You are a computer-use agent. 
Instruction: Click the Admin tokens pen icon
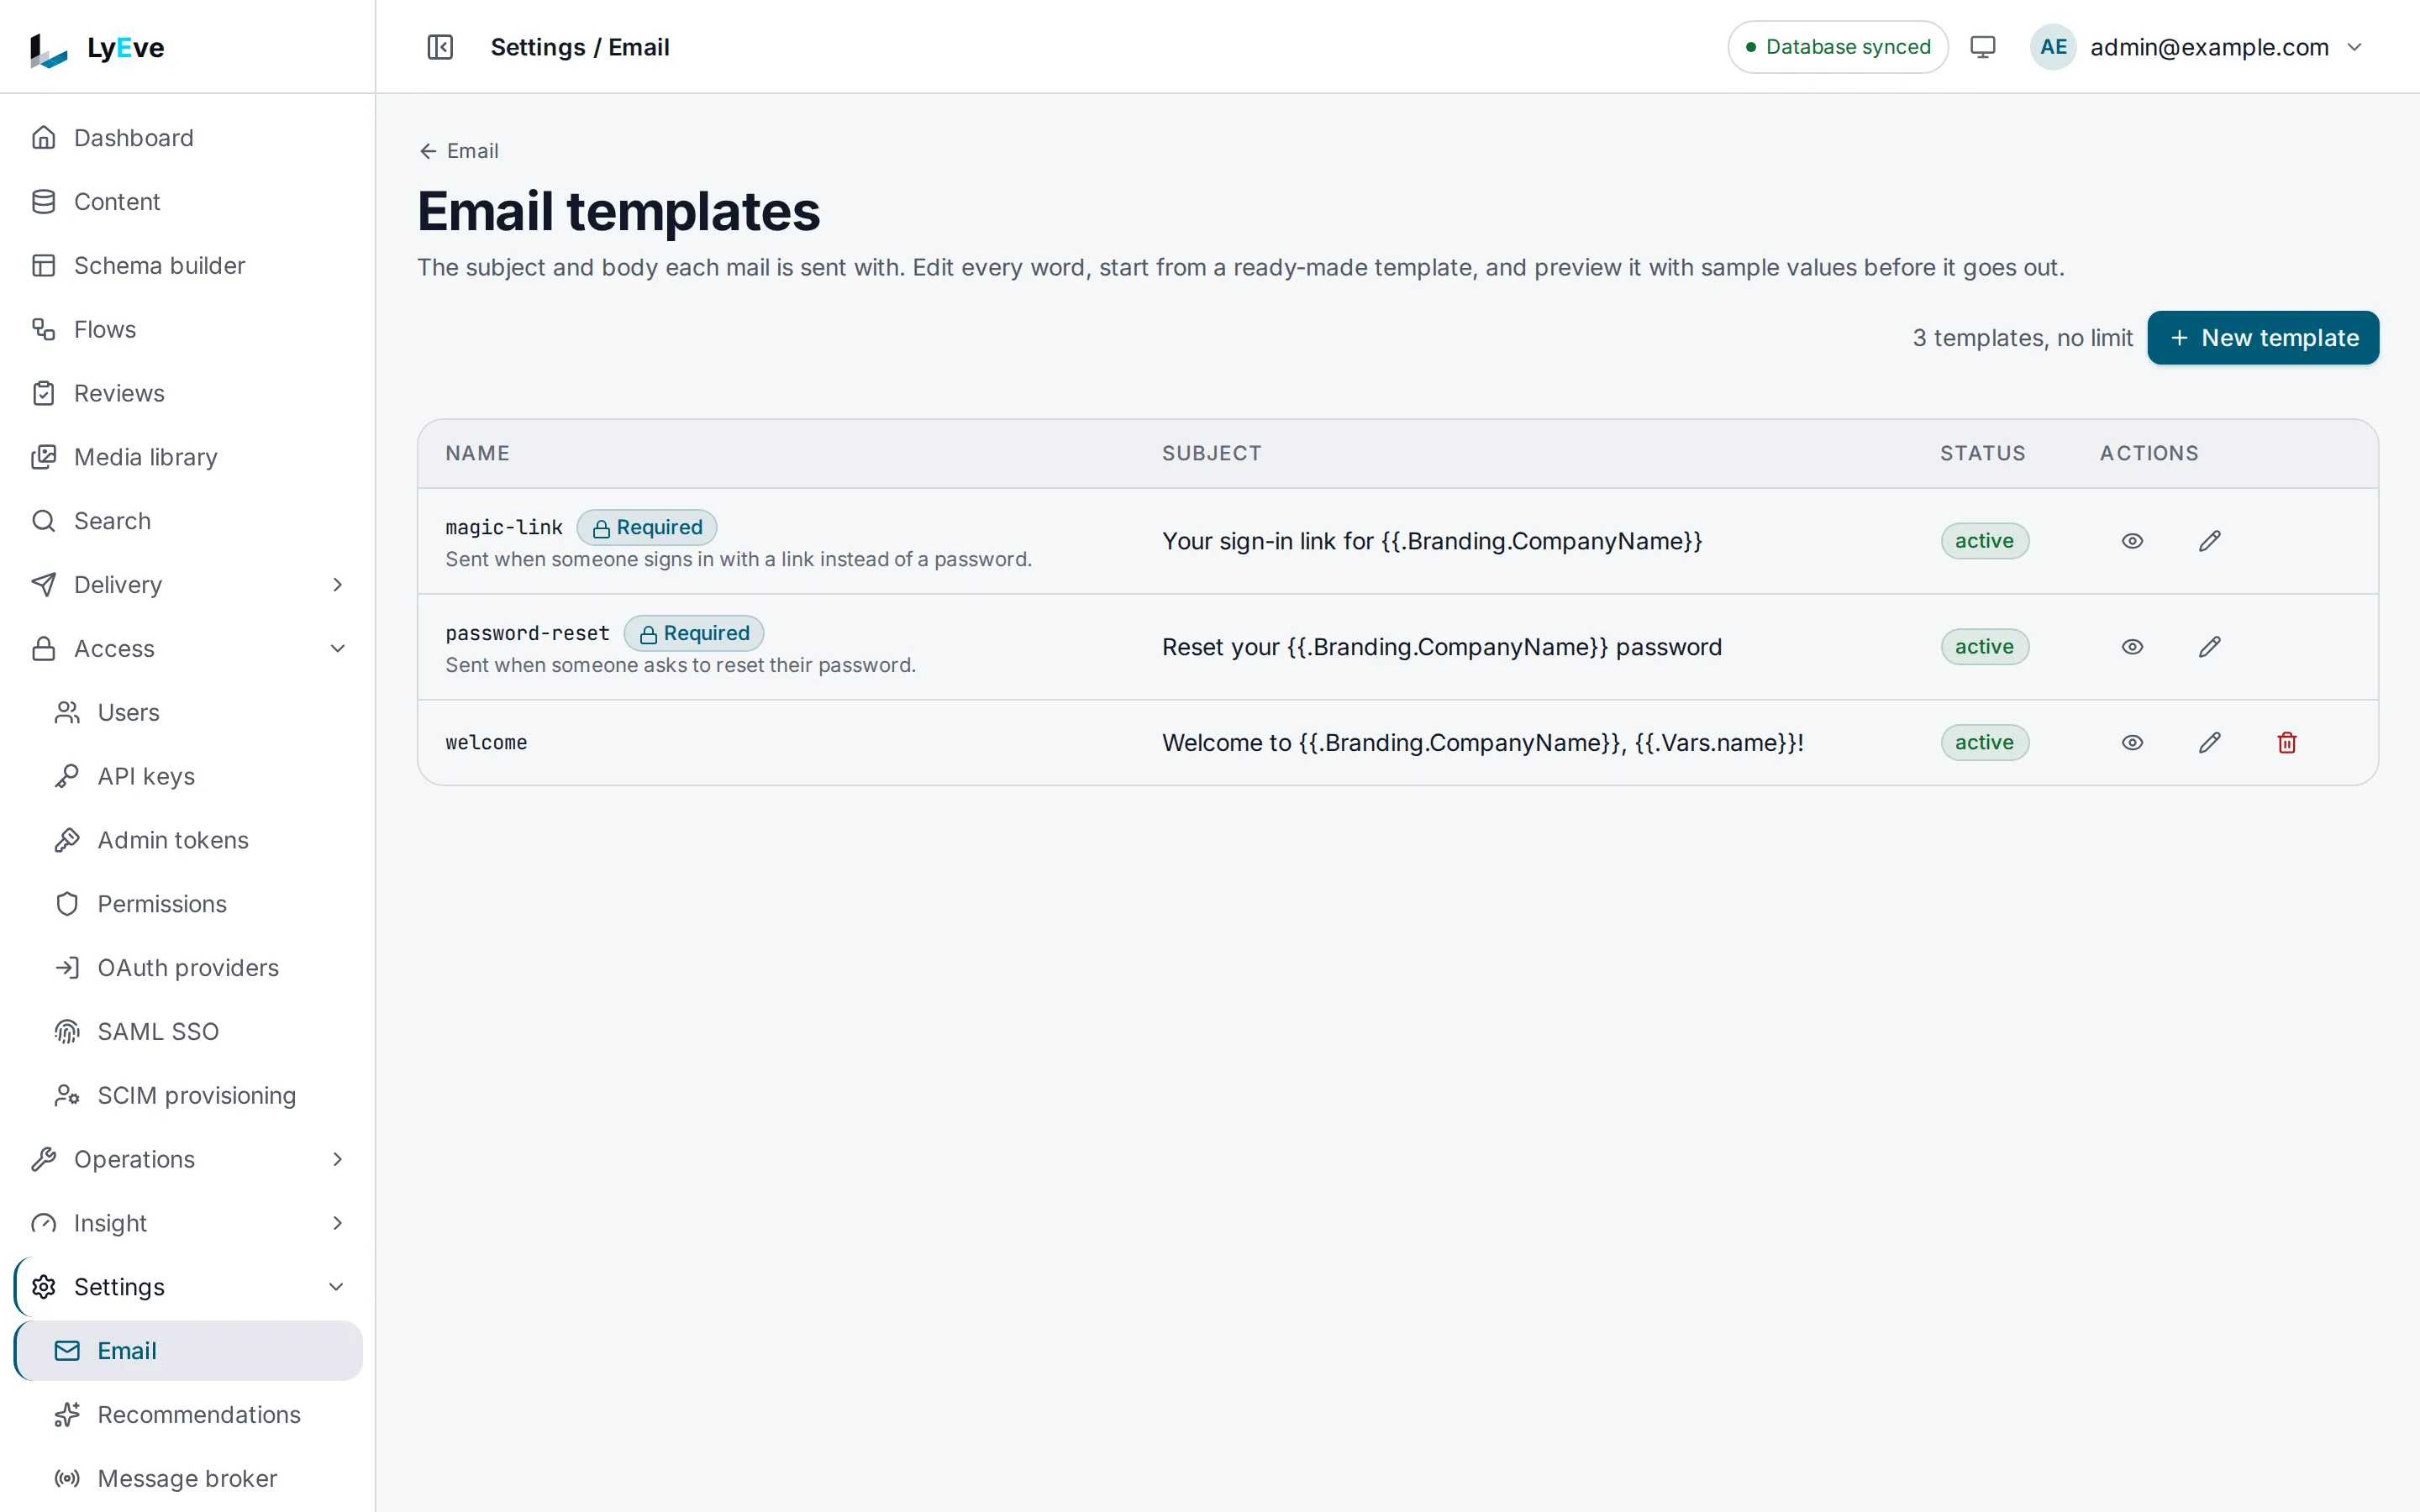(67, 840)
